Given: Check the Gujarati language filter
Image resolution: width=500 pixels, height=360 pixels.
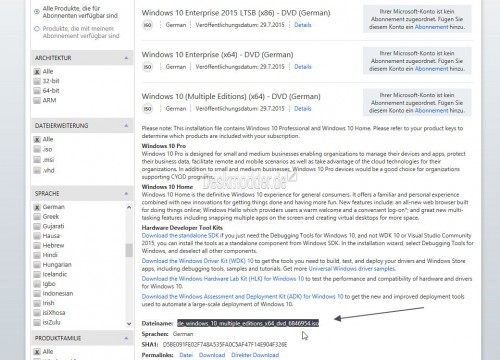Looking at the screenshot, I should 37,226.
